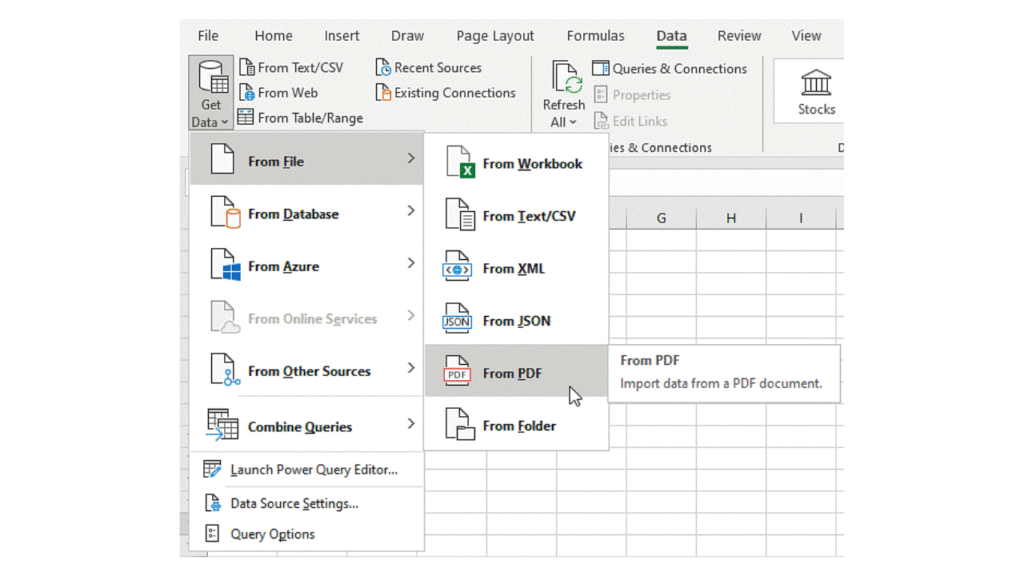Click the Recent Sources label
Viewport: 1024px width, 576px height.
click(x=438, y=67)
